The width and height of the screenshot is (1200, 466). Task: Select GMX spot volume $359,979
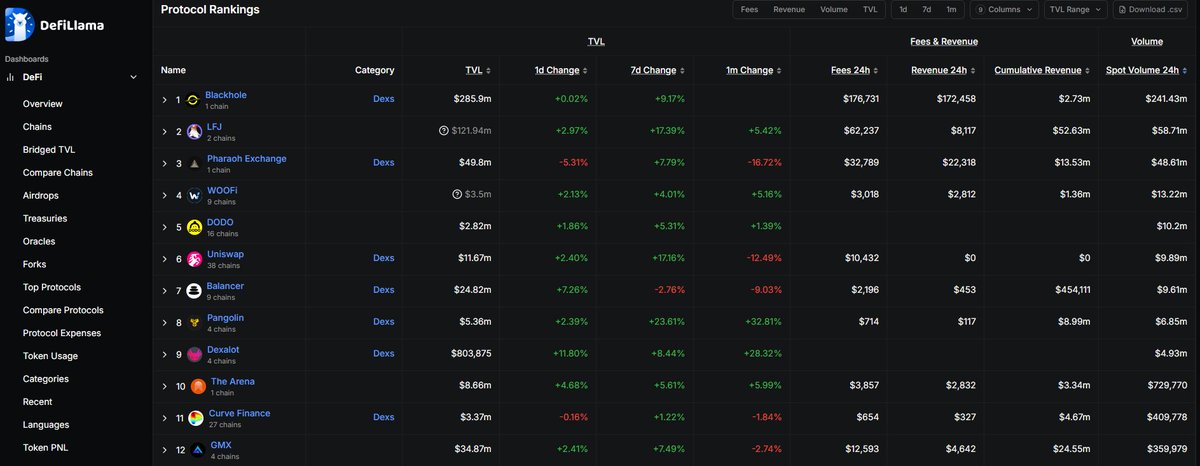[x=1166, y=449]
